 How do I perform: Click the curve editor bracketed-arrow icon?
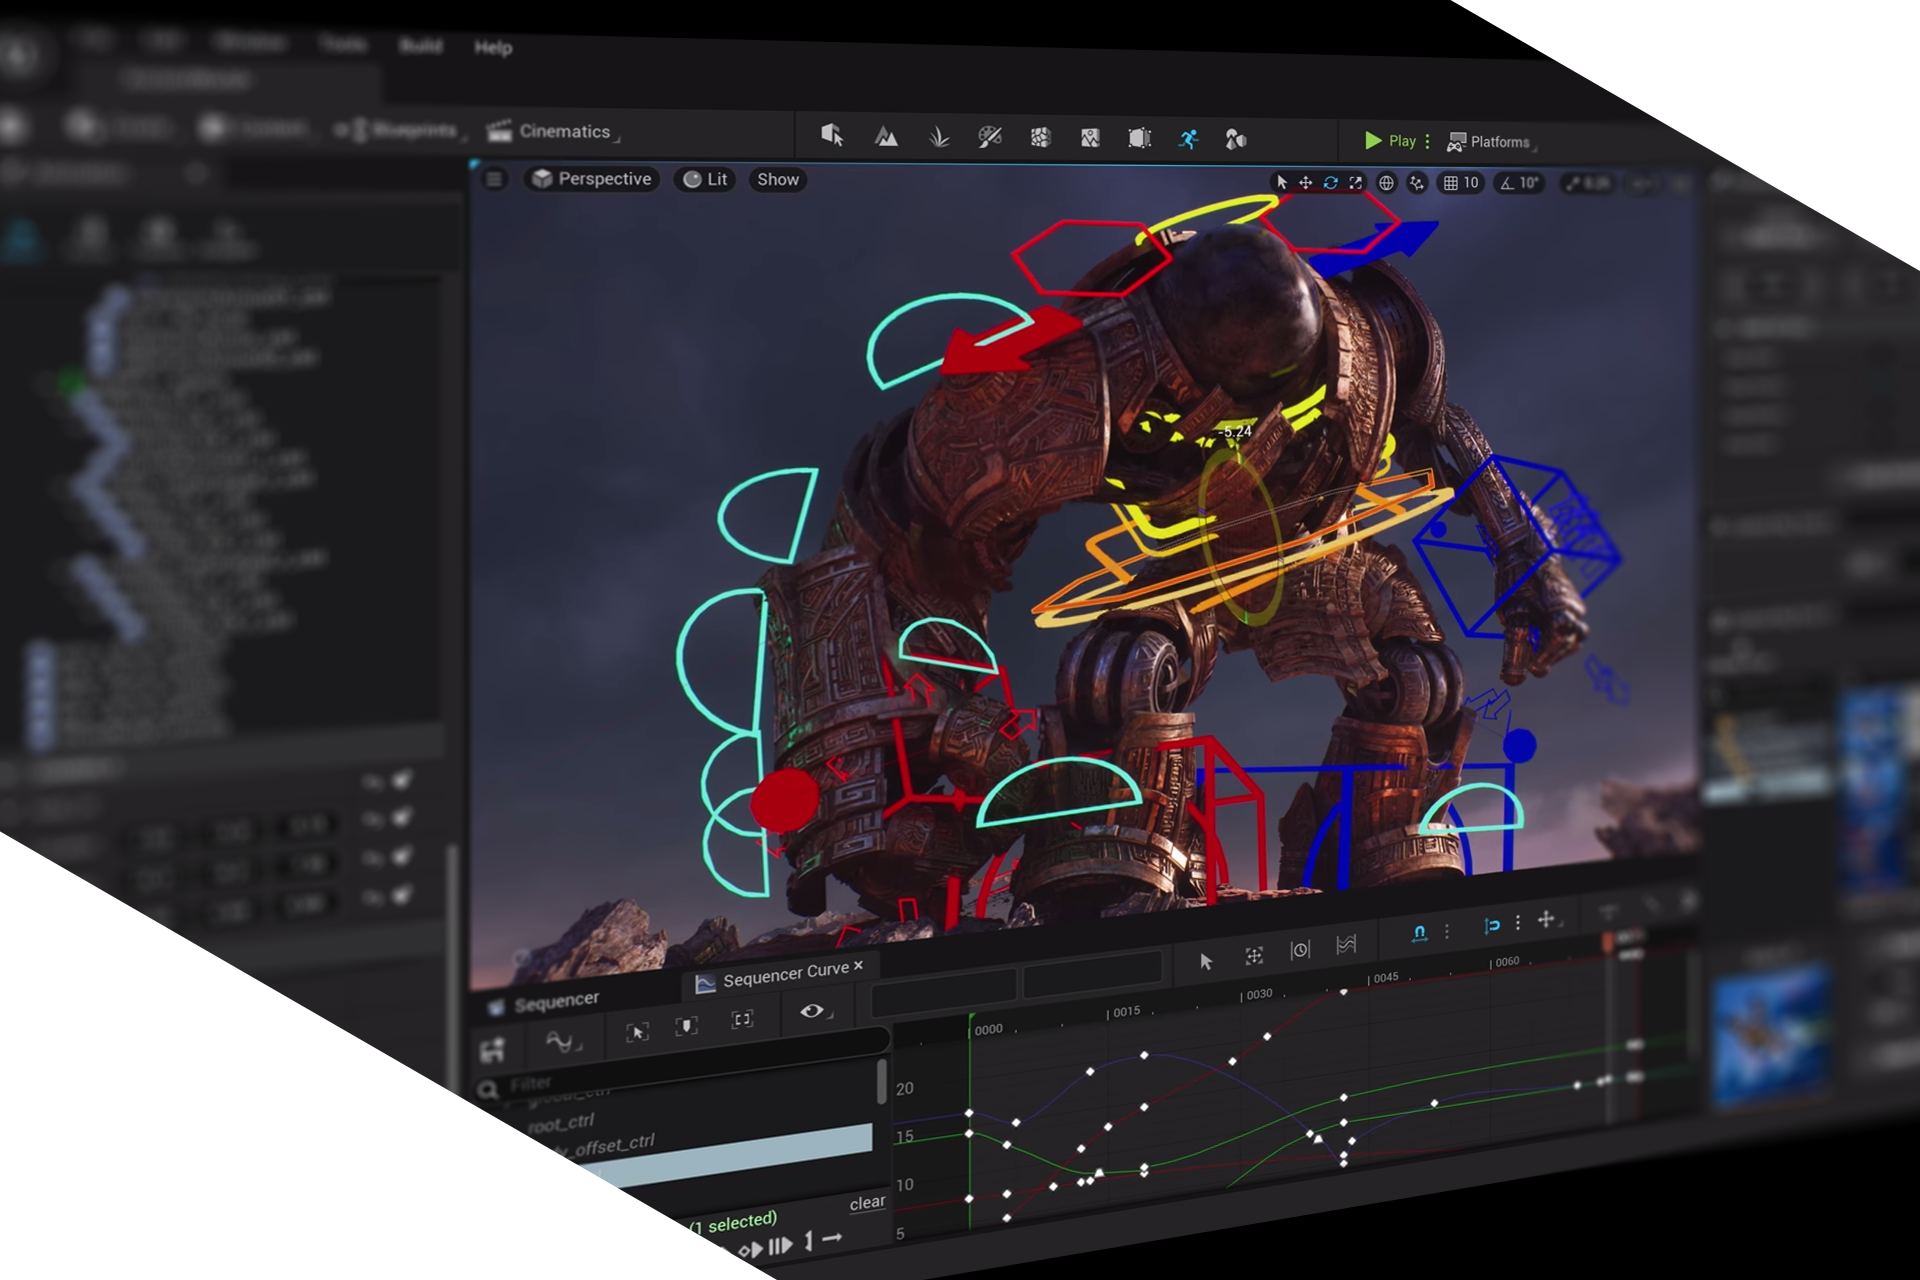tap(637, 1031)
